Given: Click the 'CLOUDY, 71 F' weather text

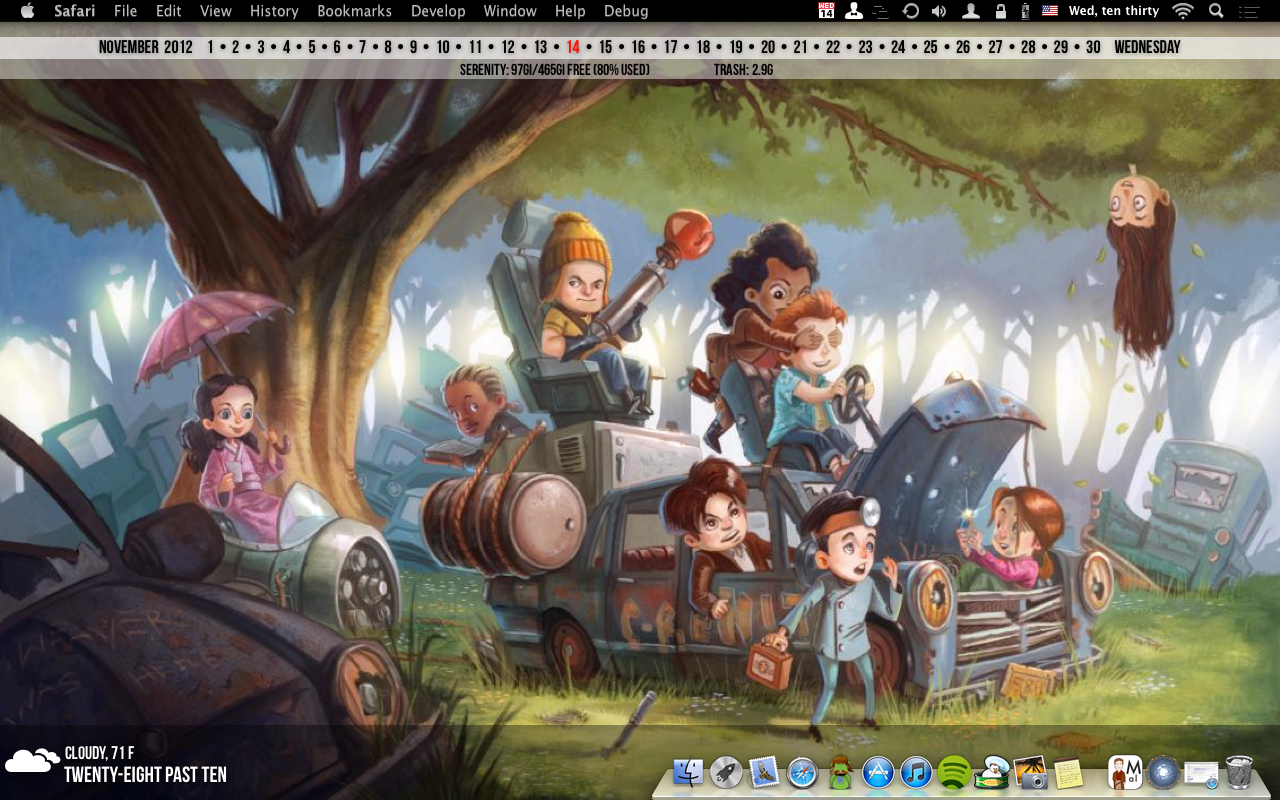Looking at the screenshot, I should coord(99,753).
